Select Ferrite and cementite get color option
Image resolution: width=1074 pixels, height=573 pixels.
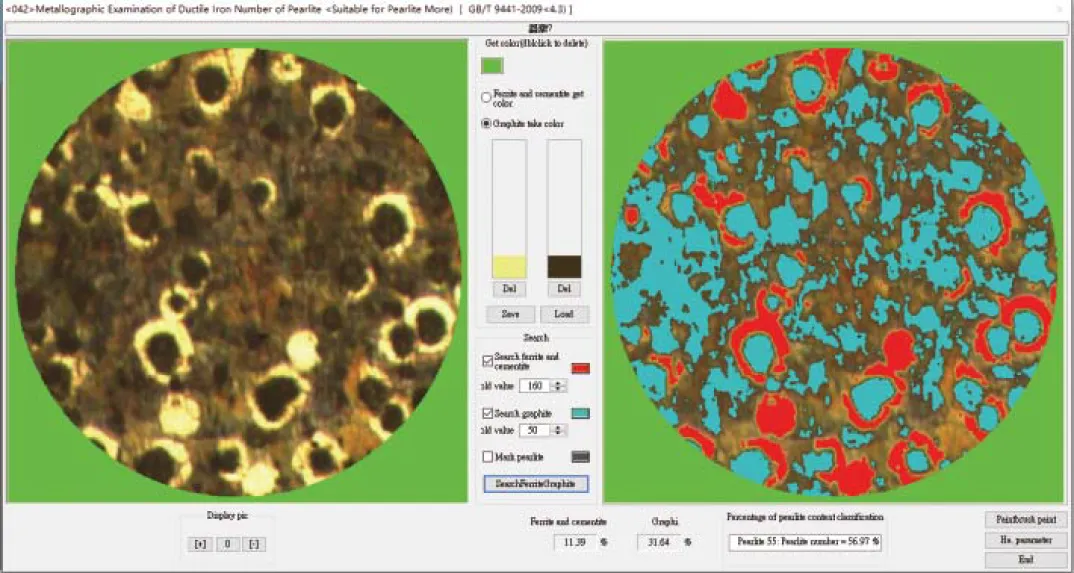point(487,98)
